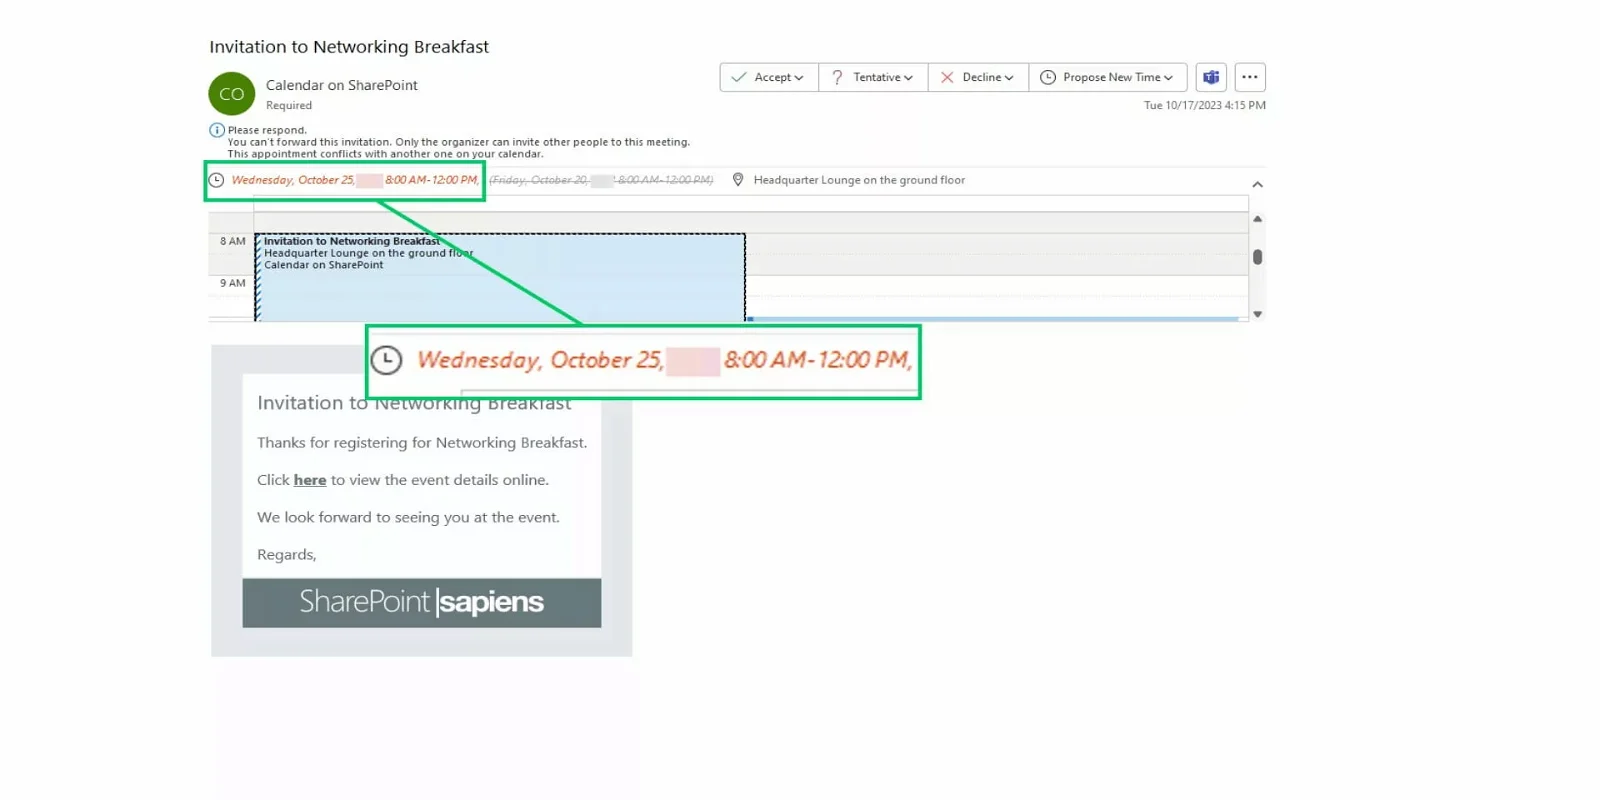Screen dimensions: 1600x800
Task: Click the Tentative button
Action: [873, 77]
